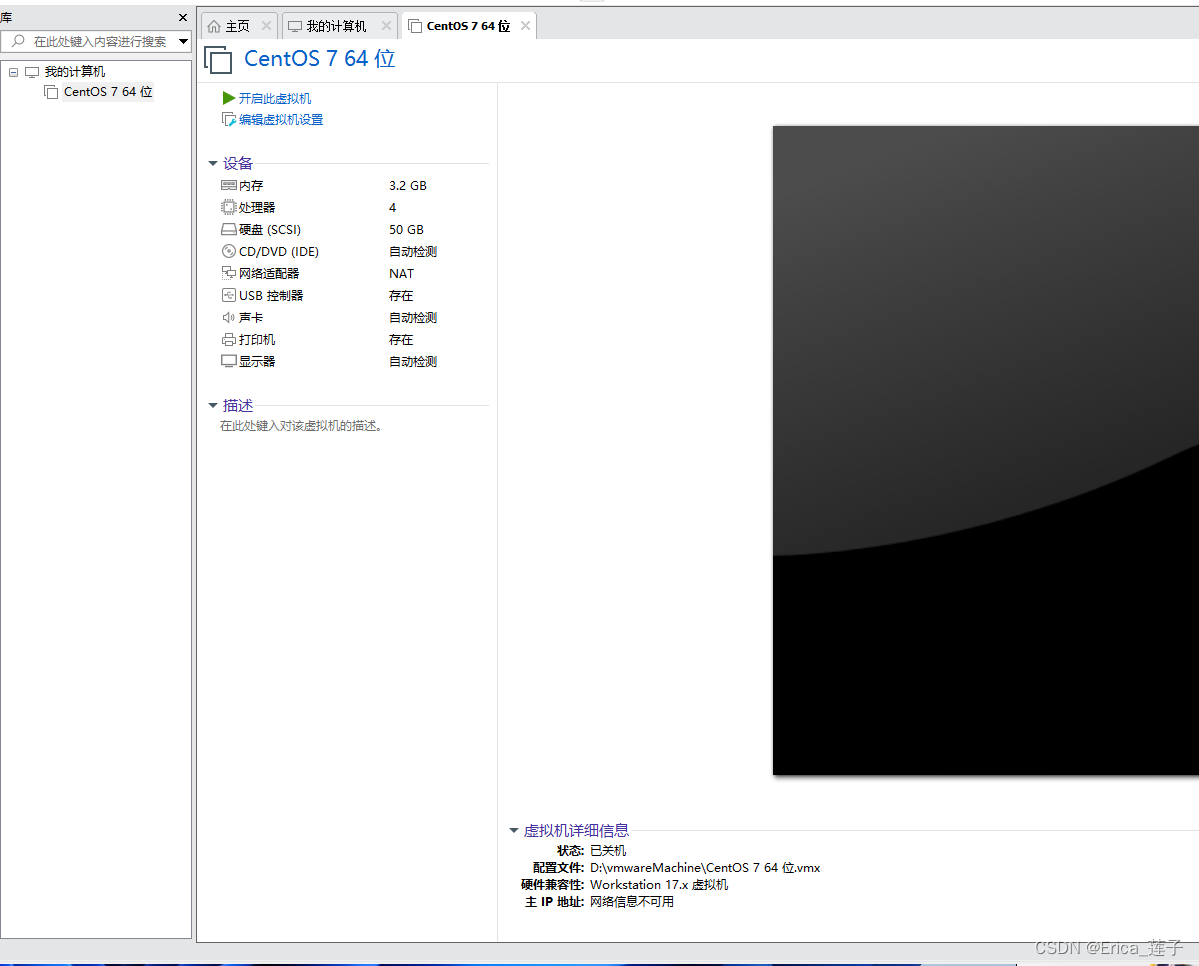Click the home icon in 主页 tab
1199x966 pixels.
click(214, 26)
